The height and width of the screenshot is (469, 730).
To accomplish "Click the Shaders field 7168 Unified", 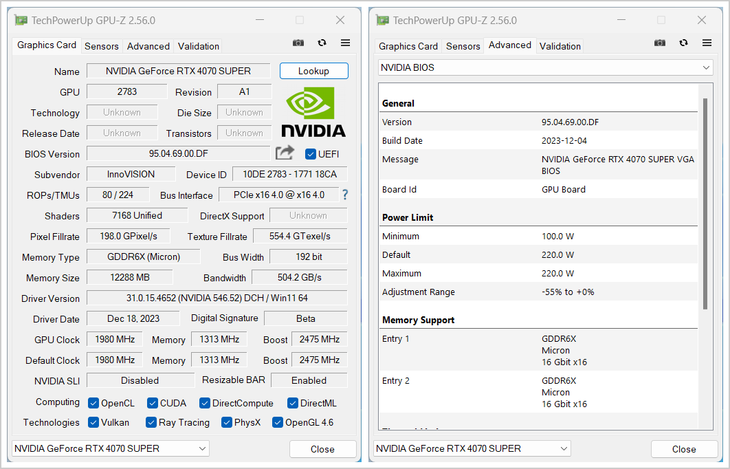I will click(137, 215).
